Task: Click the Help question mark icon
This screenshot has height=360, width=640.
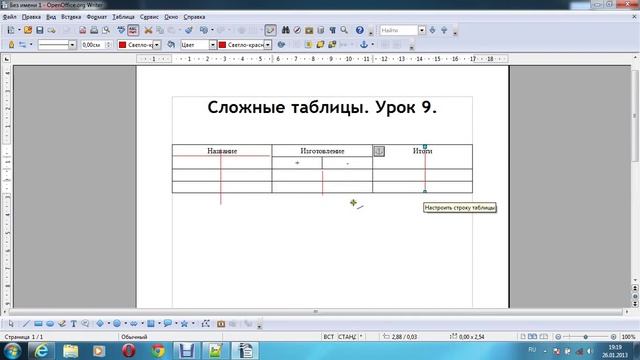Action: coord(360,30)
